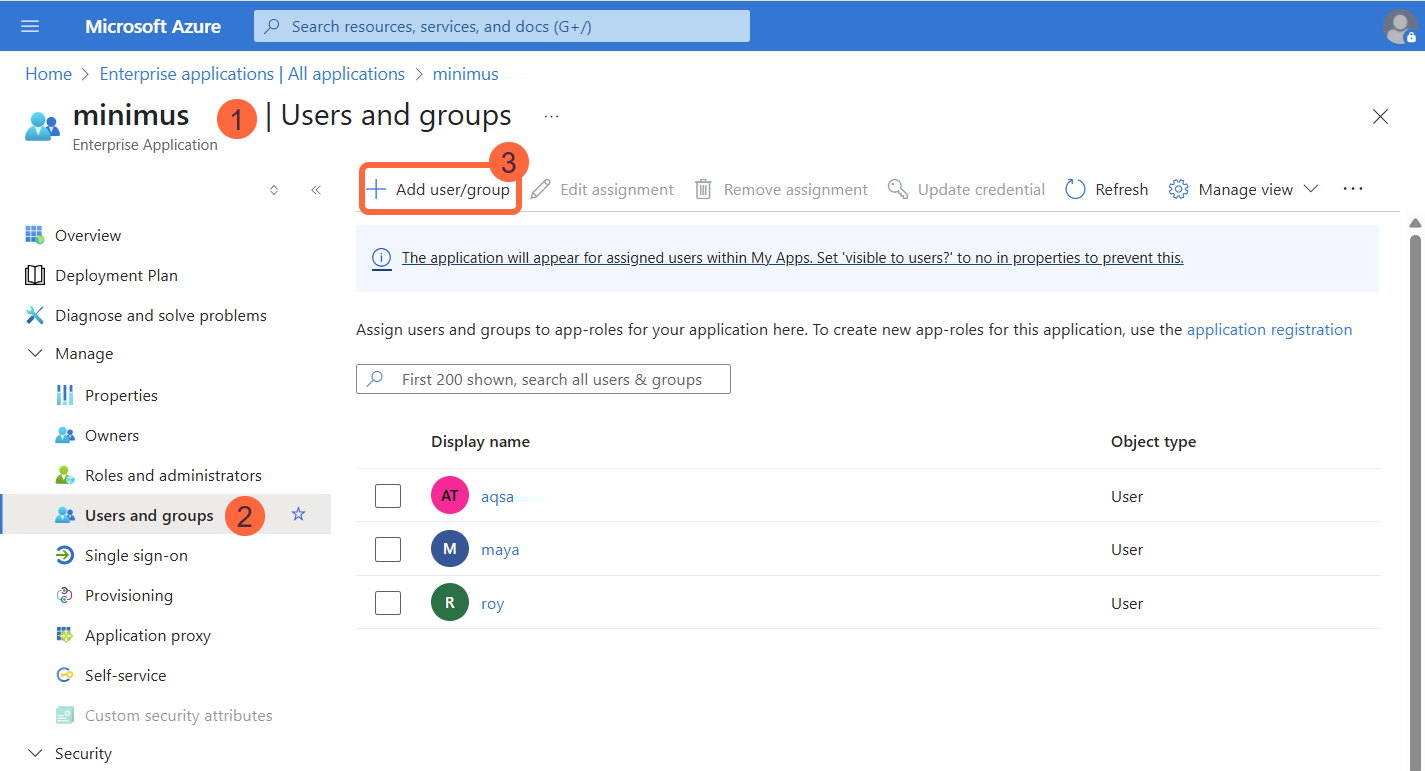Click the Manage view gear icon
1425x771 pixels.
[1178, 189]
